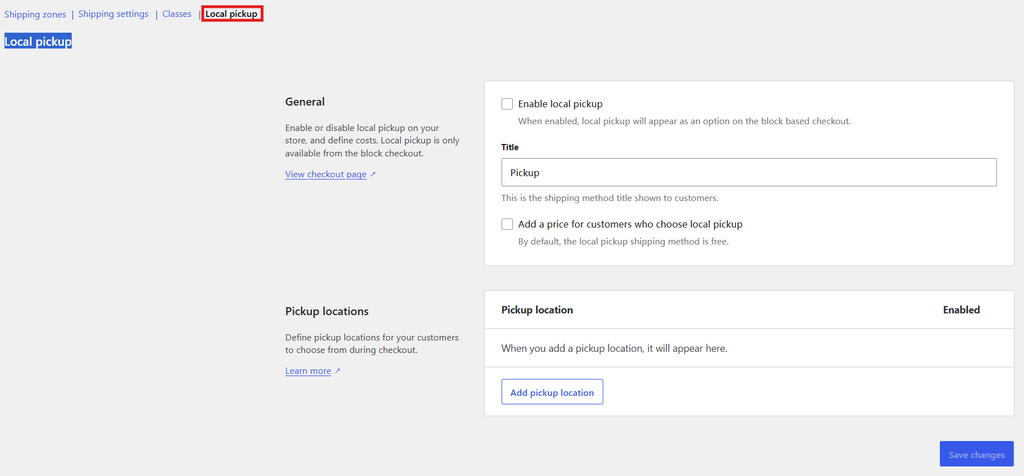Tick the Enable local pickup checkbox
This screenshot has width=1024, height=476.
click(507, 104)
